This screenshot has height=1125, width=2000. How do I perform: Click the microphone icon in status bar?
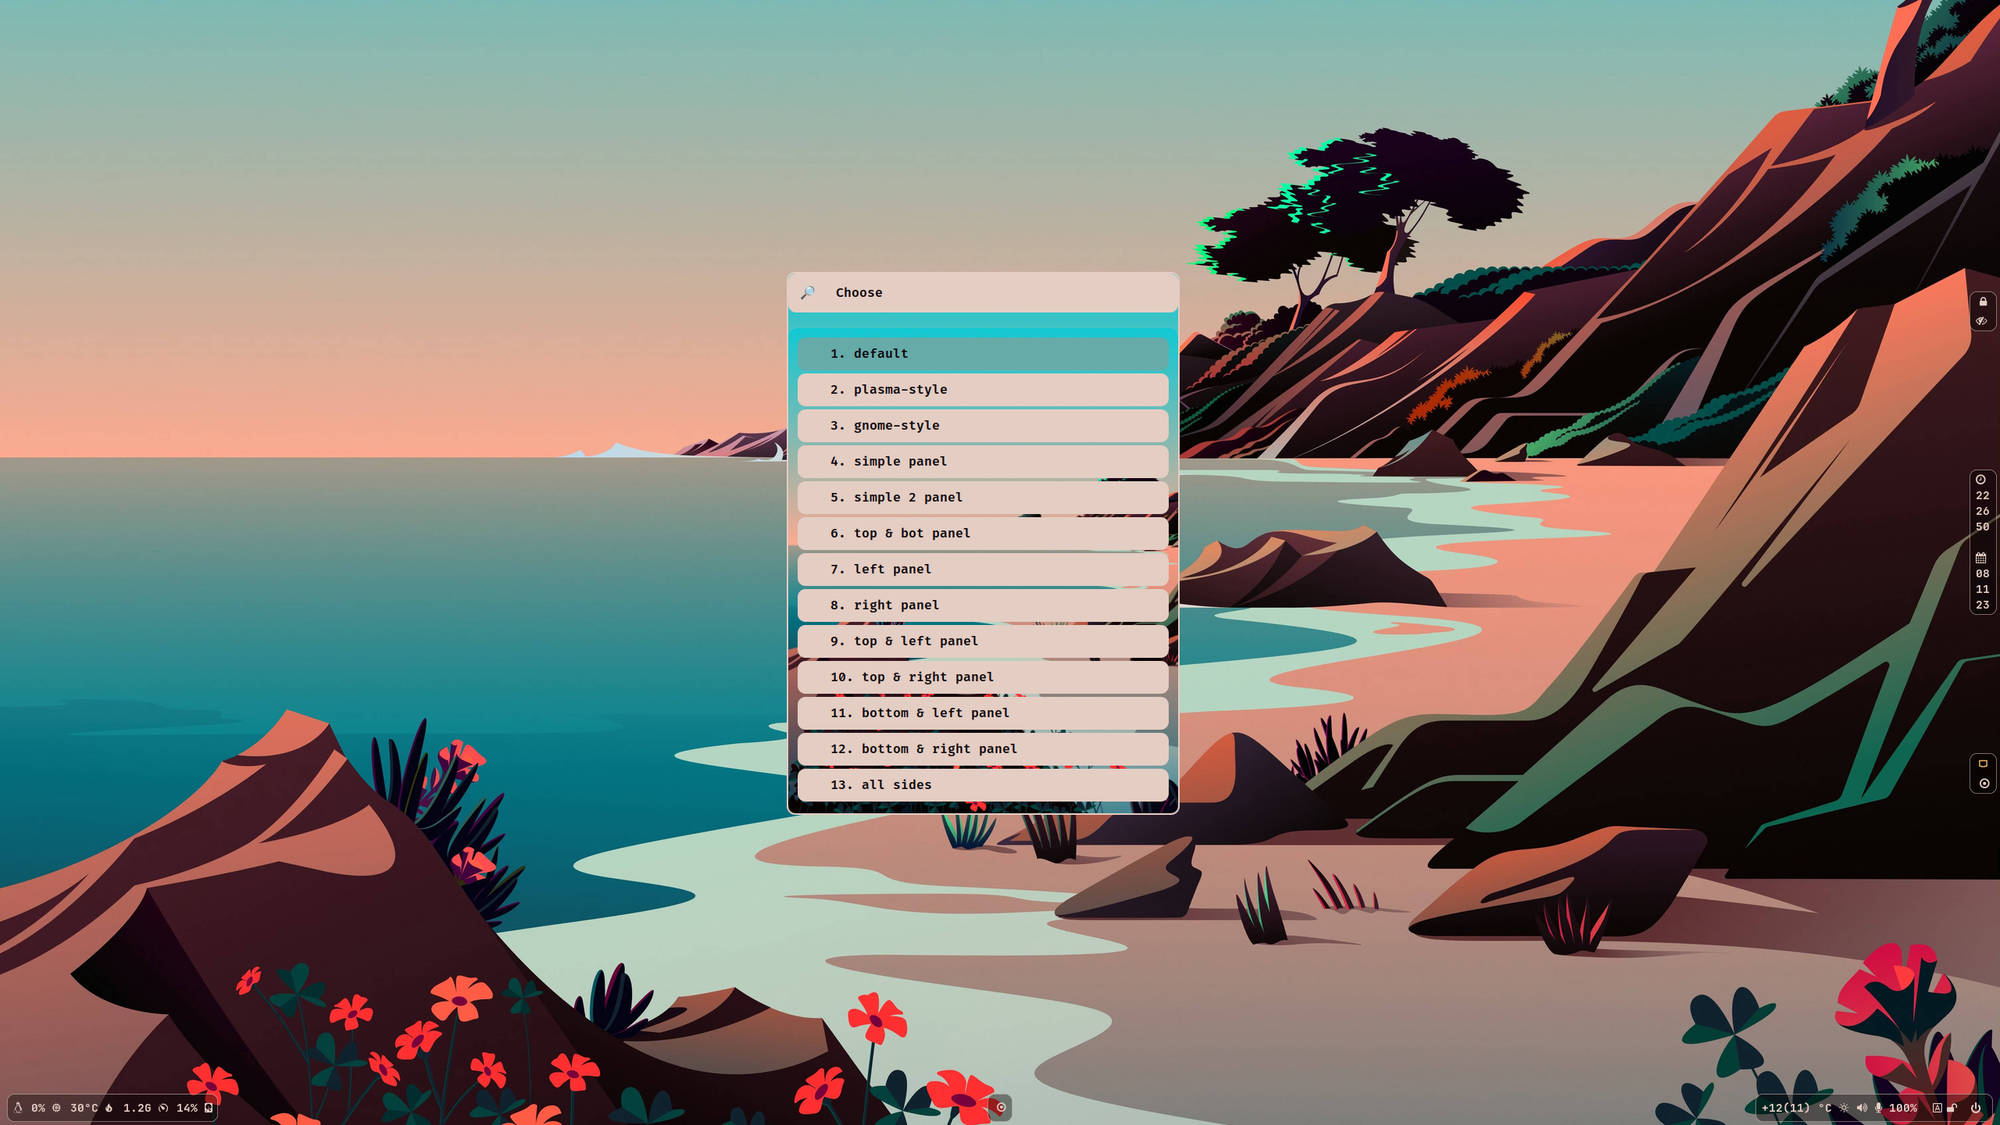point(1878,1108)
